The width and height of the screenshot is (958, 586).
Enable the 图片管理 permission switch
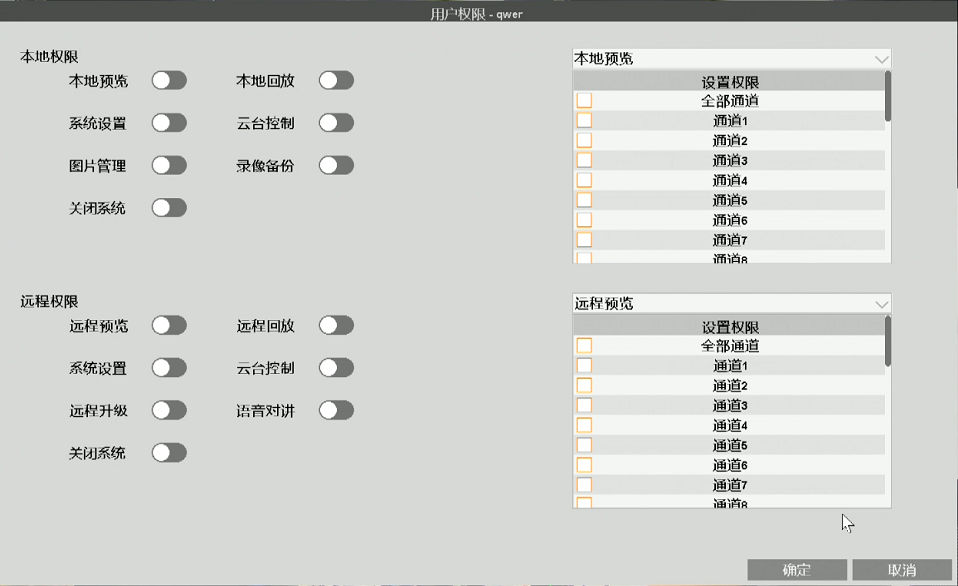pos(169,165)
